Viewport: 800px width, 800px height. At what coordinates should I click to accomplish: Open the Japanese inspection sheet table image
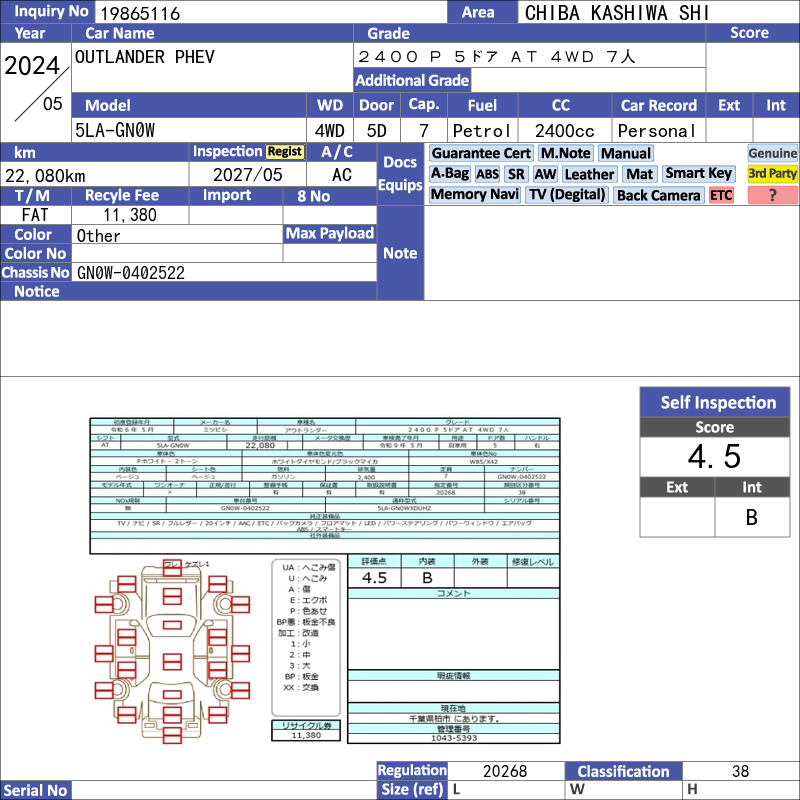click(324, 485)
